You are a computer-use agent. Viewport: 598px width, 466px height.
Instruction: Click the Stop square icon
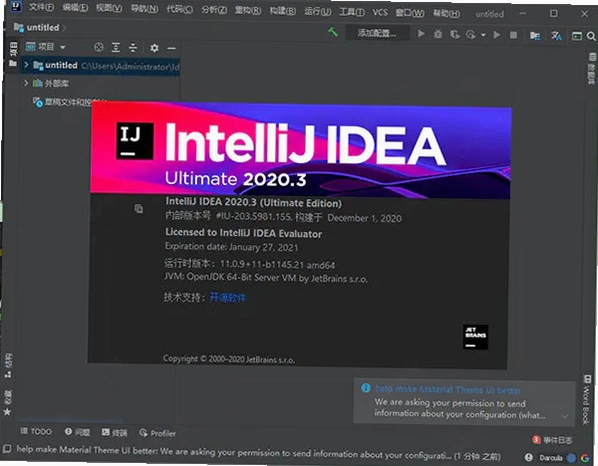(513, 35)
